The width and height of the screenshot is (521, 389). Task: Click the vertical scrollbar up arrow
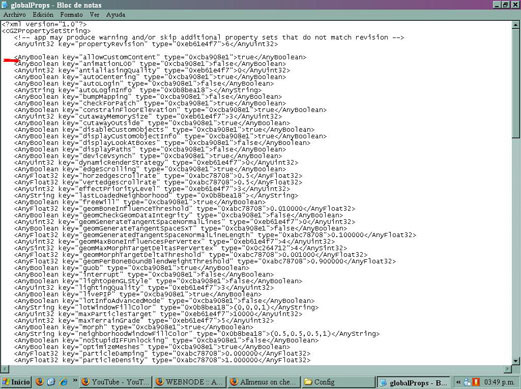516,25
